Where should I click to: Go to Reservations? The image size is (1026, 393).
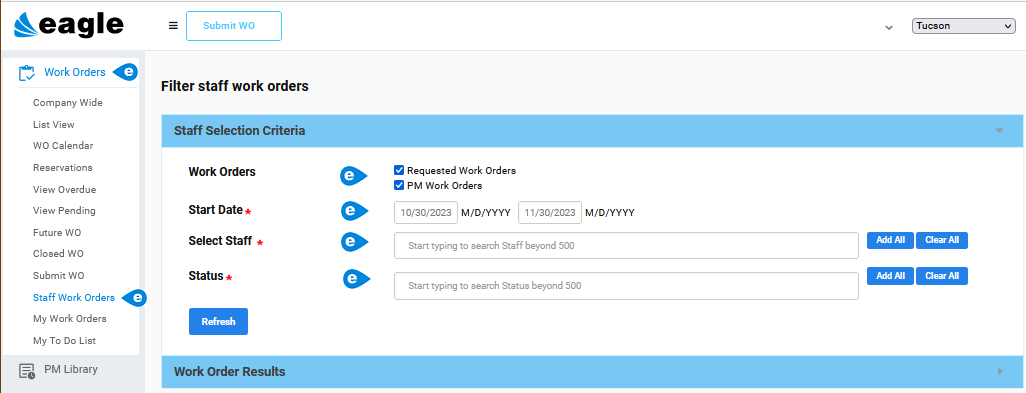[63, 167]
